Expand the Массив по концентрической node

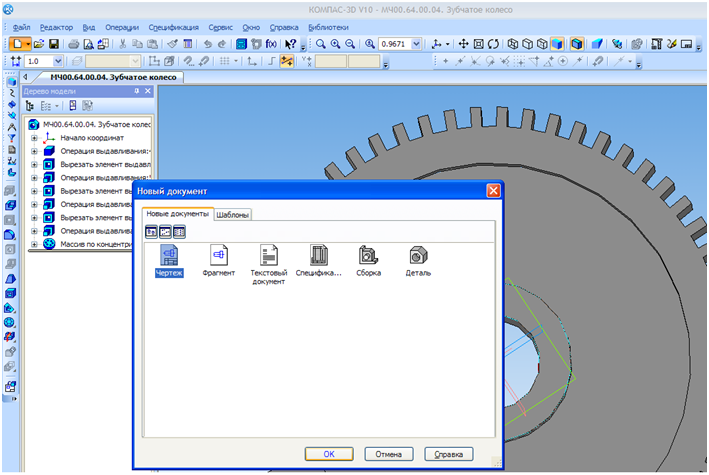click(x=34, y=244)
